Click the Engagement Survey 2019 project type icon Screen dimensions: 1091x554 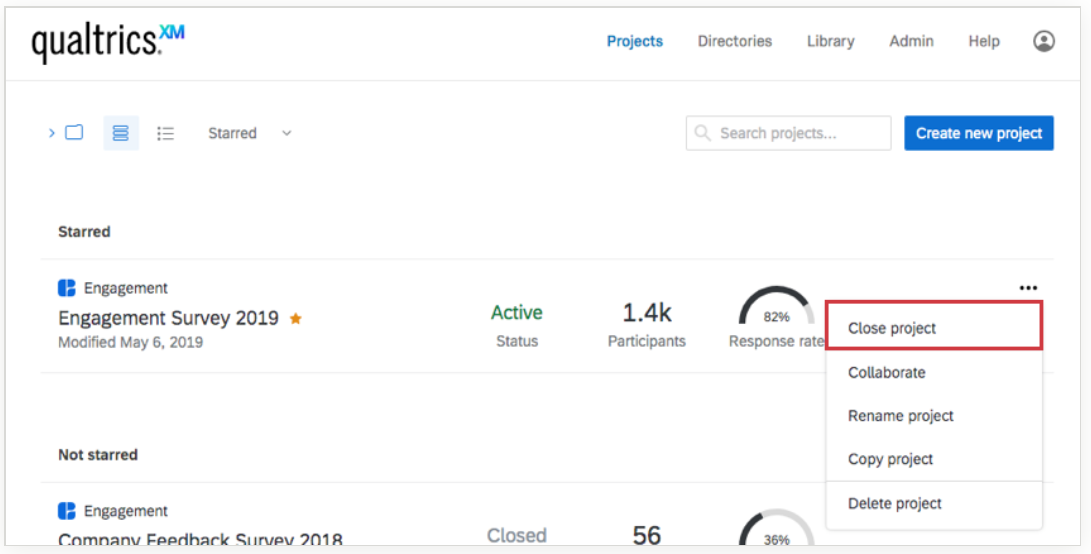[67, 288]
